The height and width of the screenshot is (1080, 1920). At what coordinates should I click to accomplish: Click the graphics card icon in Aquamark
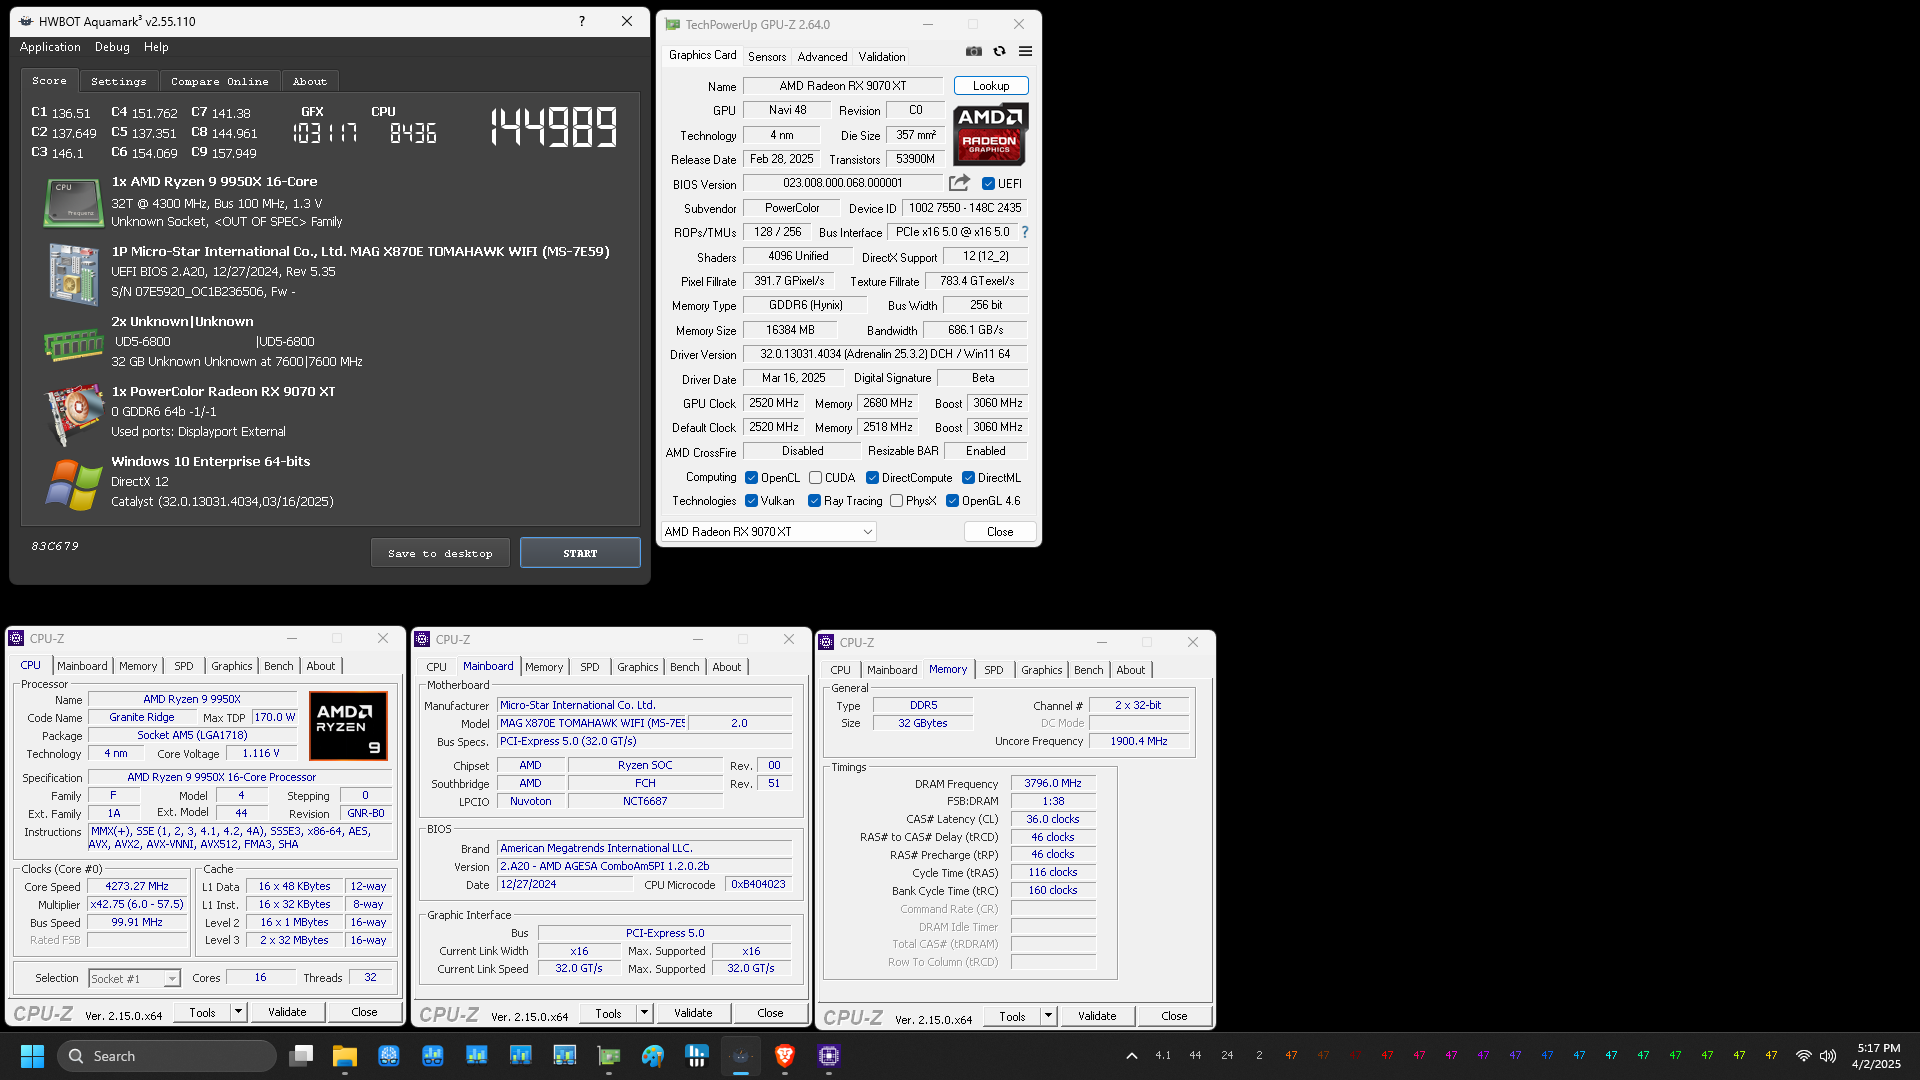pos(74,414)
